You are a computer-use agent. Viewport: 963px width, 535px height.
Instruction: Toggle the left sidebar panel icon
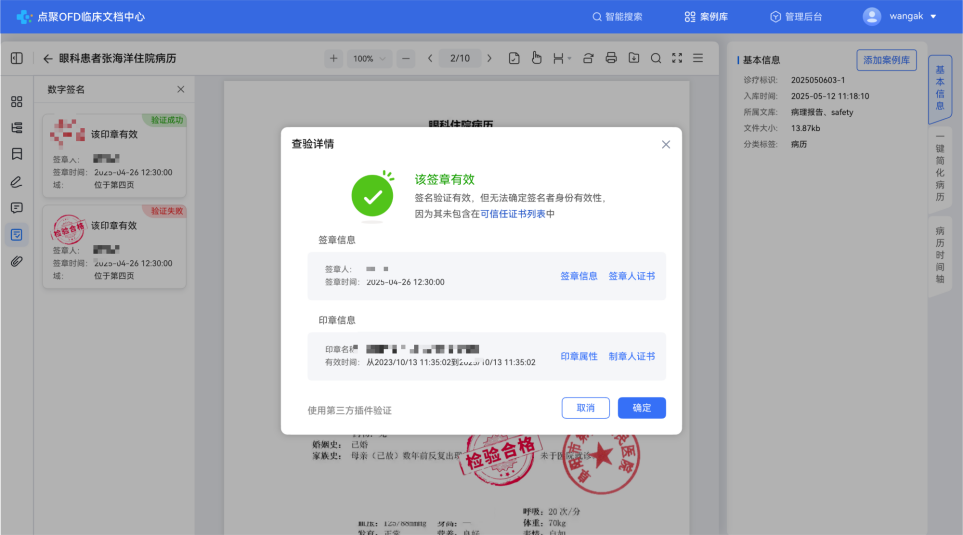point(17,58)
